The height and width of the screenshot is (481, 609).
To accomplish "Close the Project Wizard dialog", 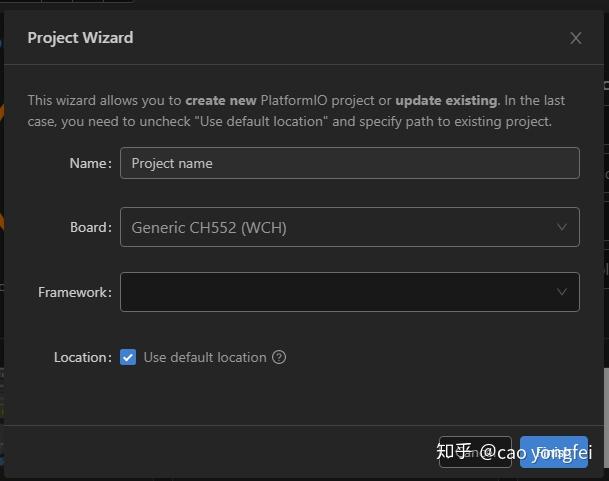I will point(575,38).
